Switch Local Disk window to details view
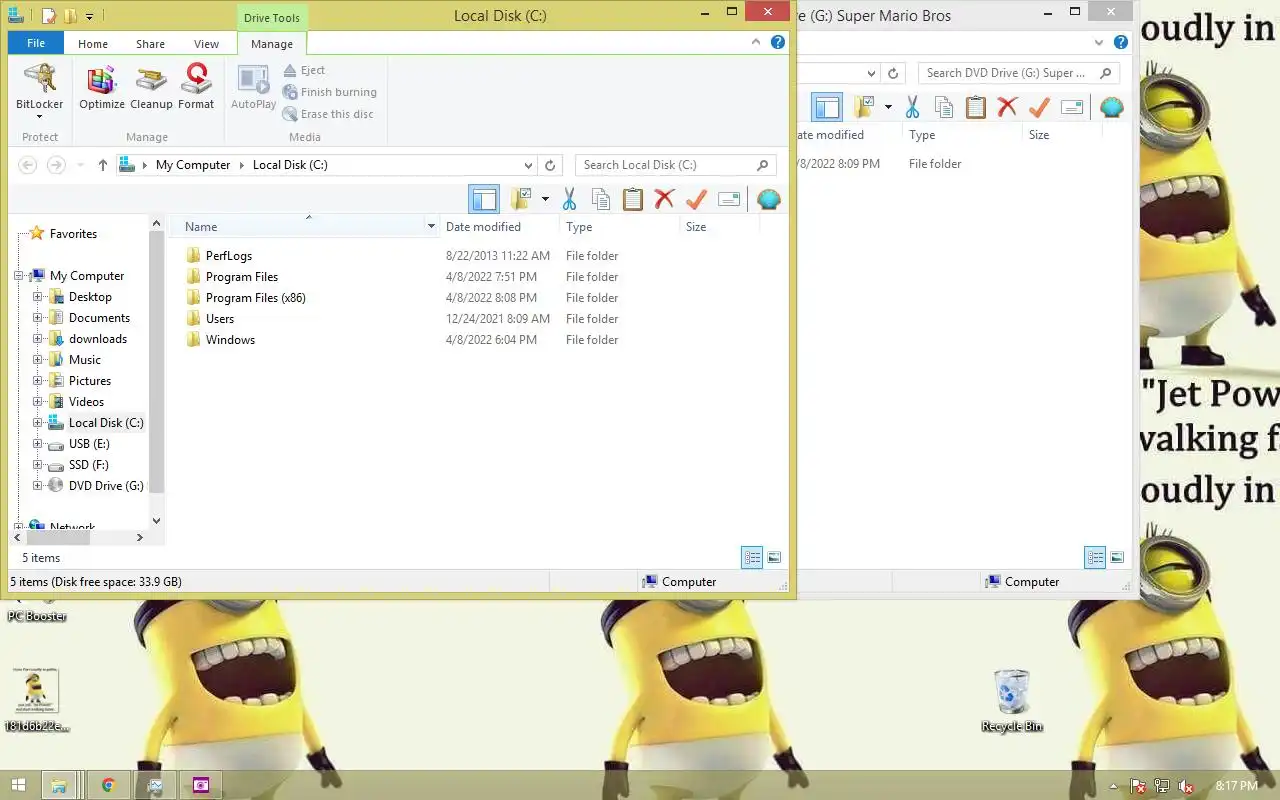The image size is (1280, 800). coord(752,558)
